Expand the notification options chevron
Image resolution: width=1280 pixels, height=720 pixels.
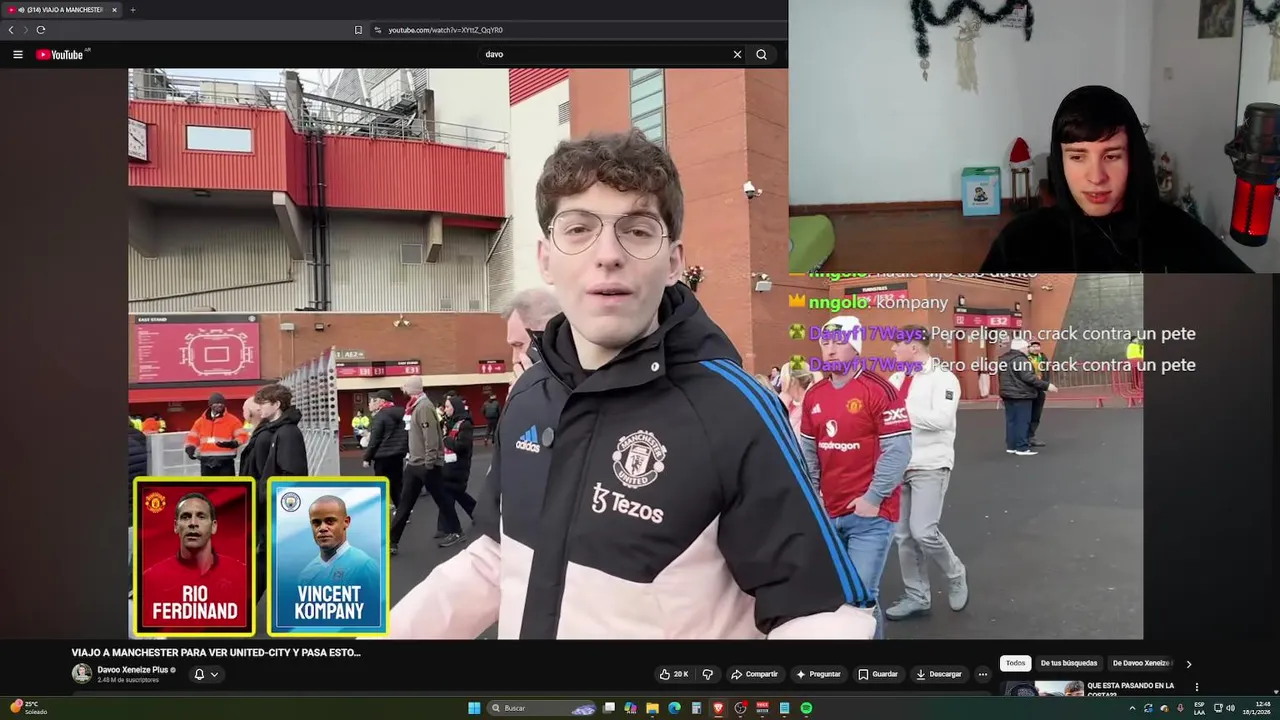pos(214,674)
